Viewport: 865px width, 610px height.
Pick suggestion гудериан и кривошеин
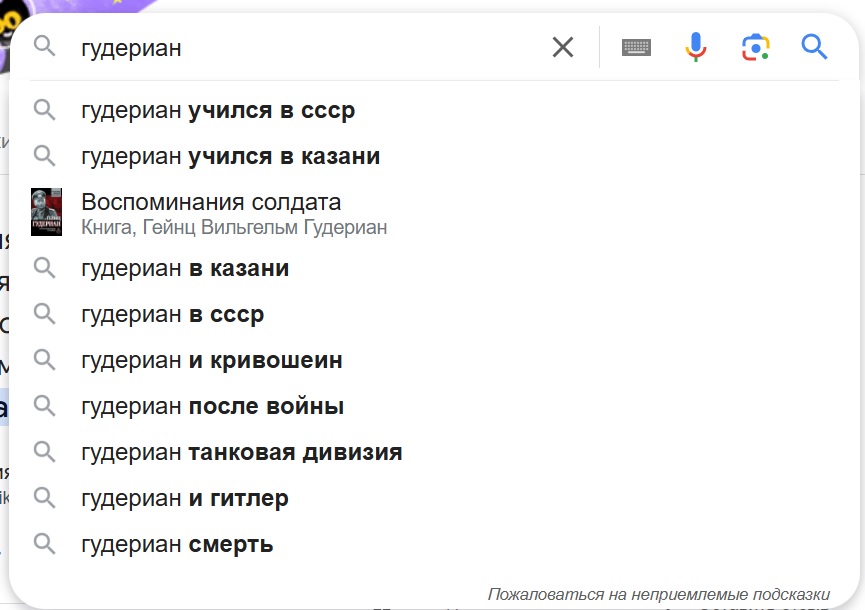(212, 360)
